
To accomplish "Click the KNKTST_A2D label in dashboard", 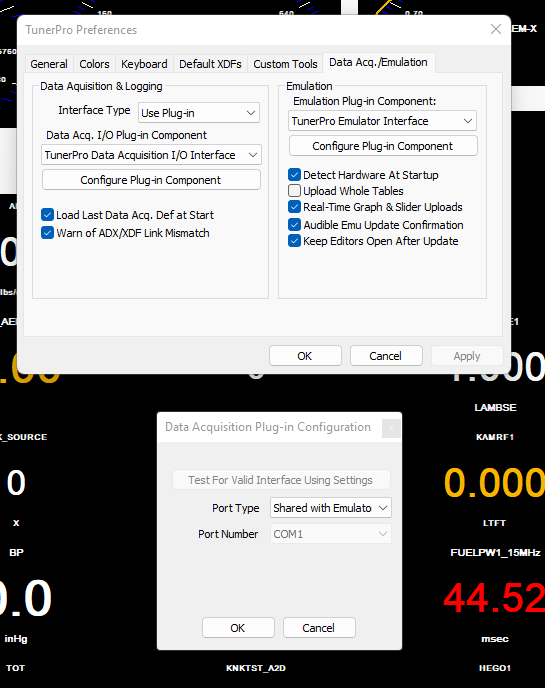I will pyautogui.click(x=256, y=668).
